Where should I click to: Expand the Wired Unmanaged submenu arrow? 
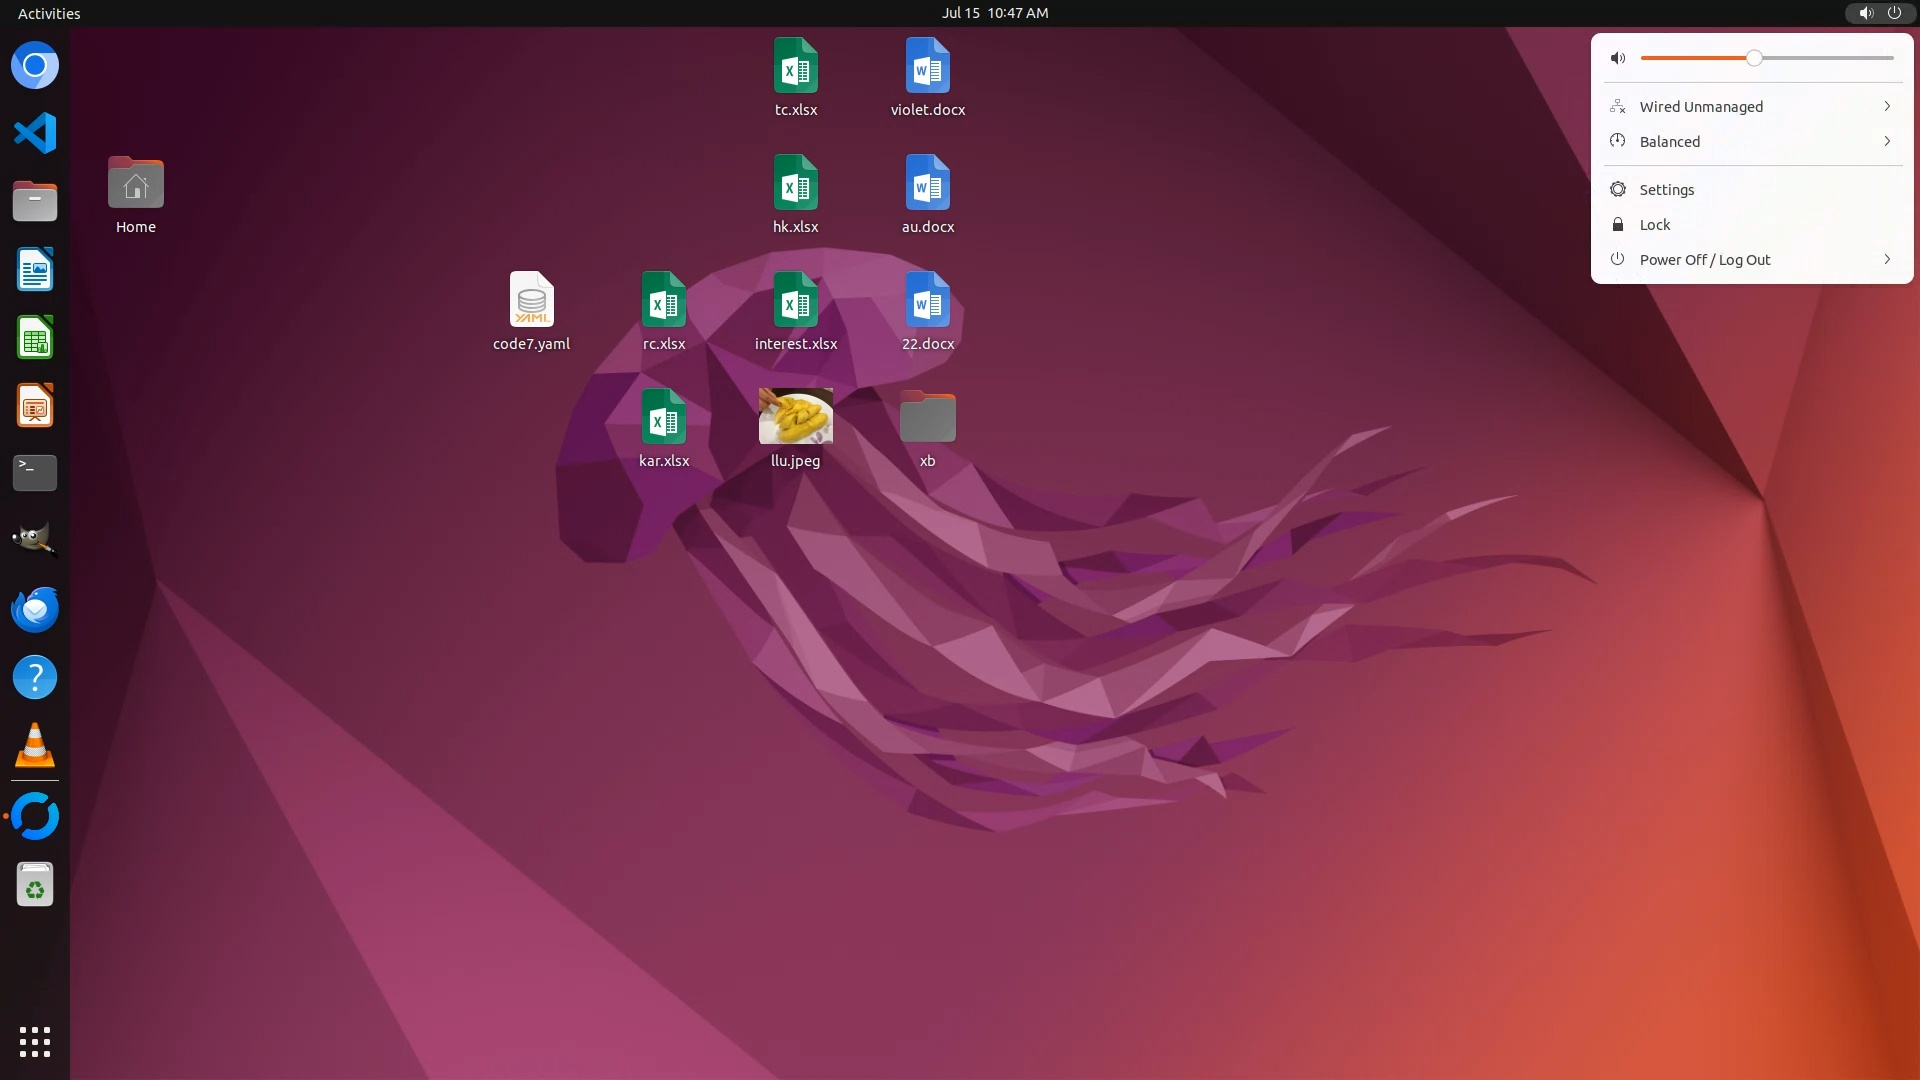tap(1887, 106)
